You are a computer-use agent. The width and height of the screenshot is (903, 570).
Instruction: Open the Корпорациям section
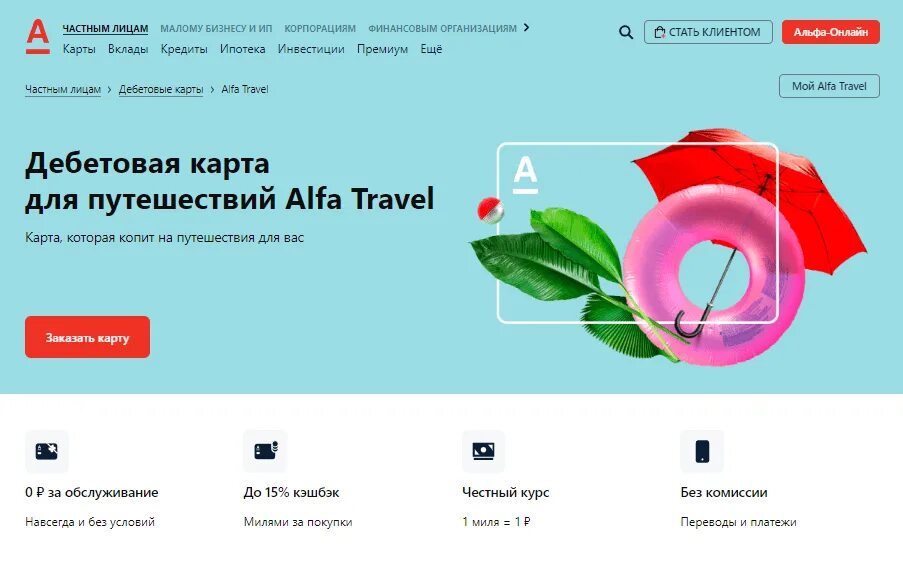point(320,28)
